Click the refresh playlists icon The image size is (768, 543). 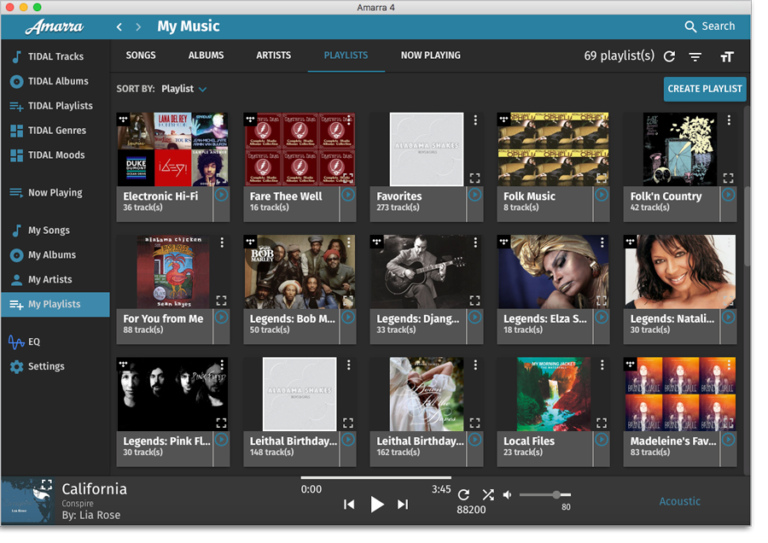tap(669, 57)
